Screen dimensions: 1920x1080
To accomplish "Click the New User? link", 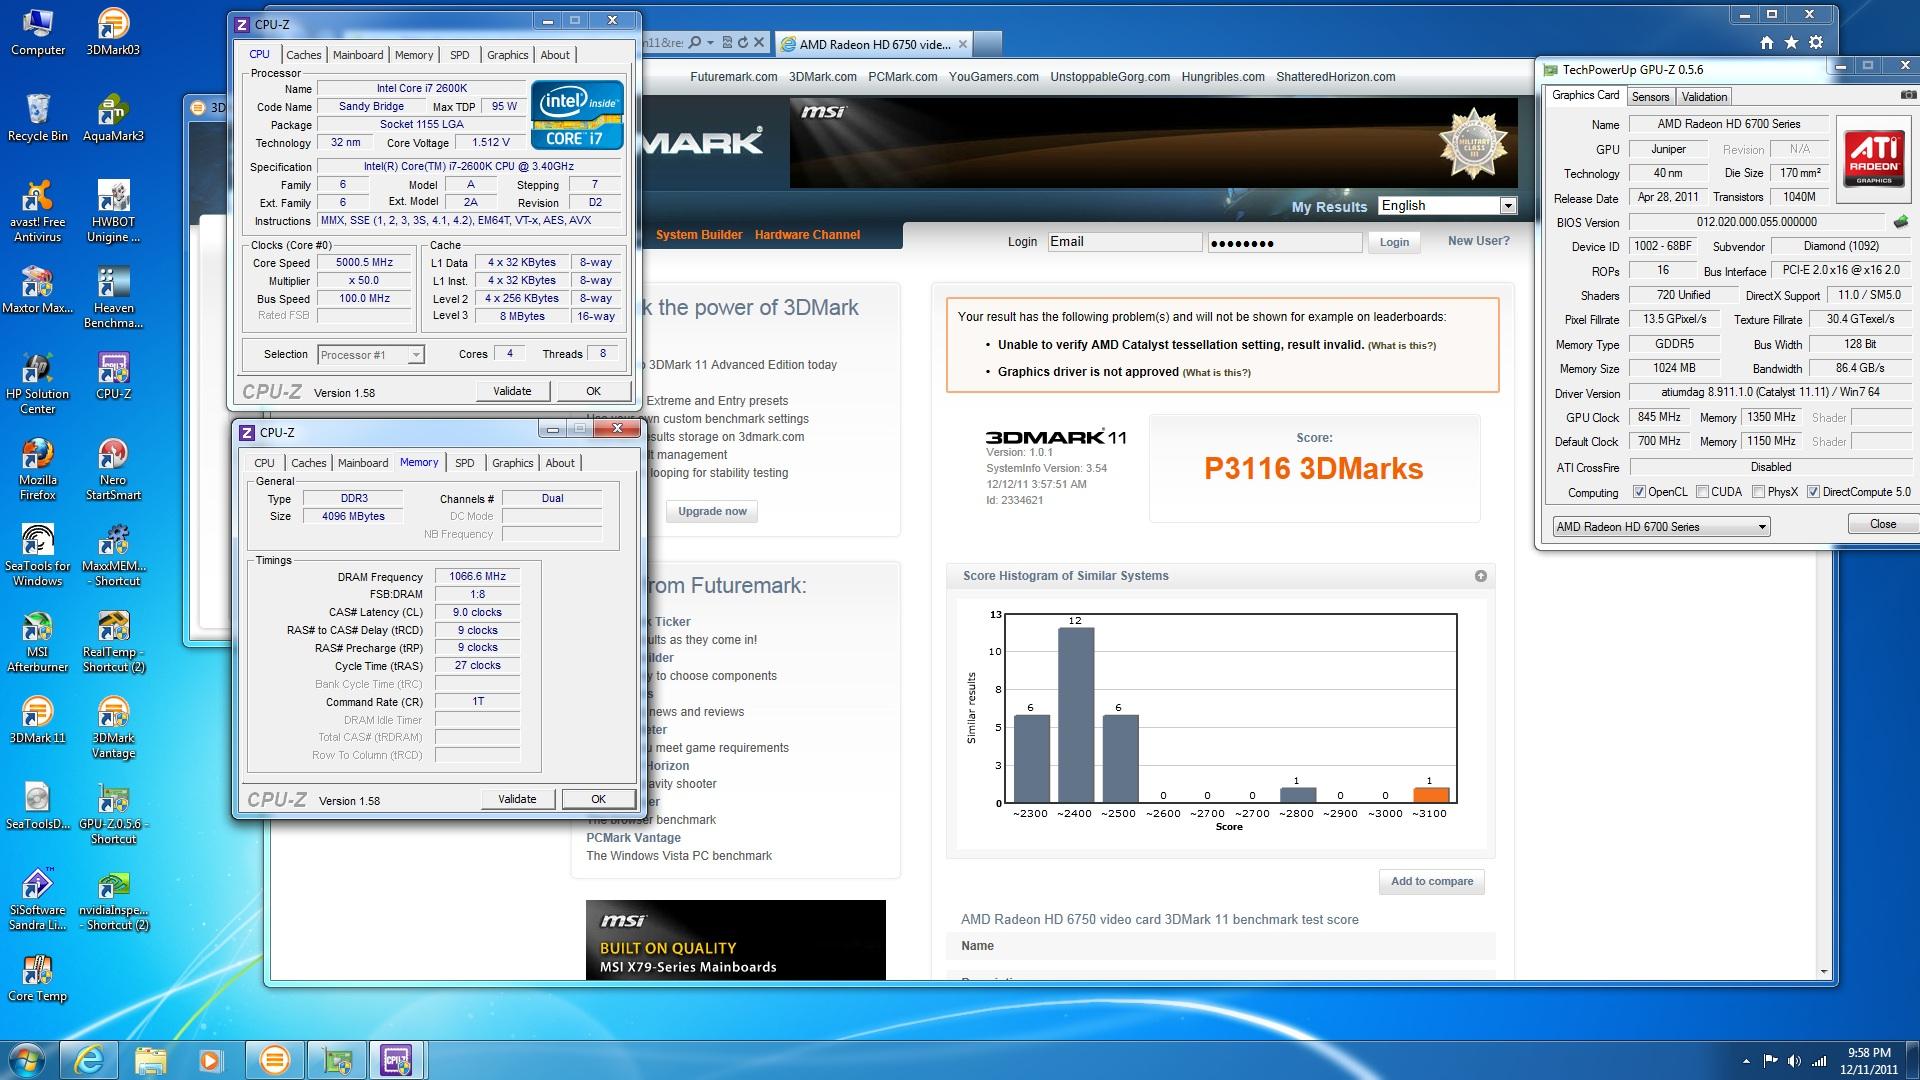I will (x=1478, y=241).
